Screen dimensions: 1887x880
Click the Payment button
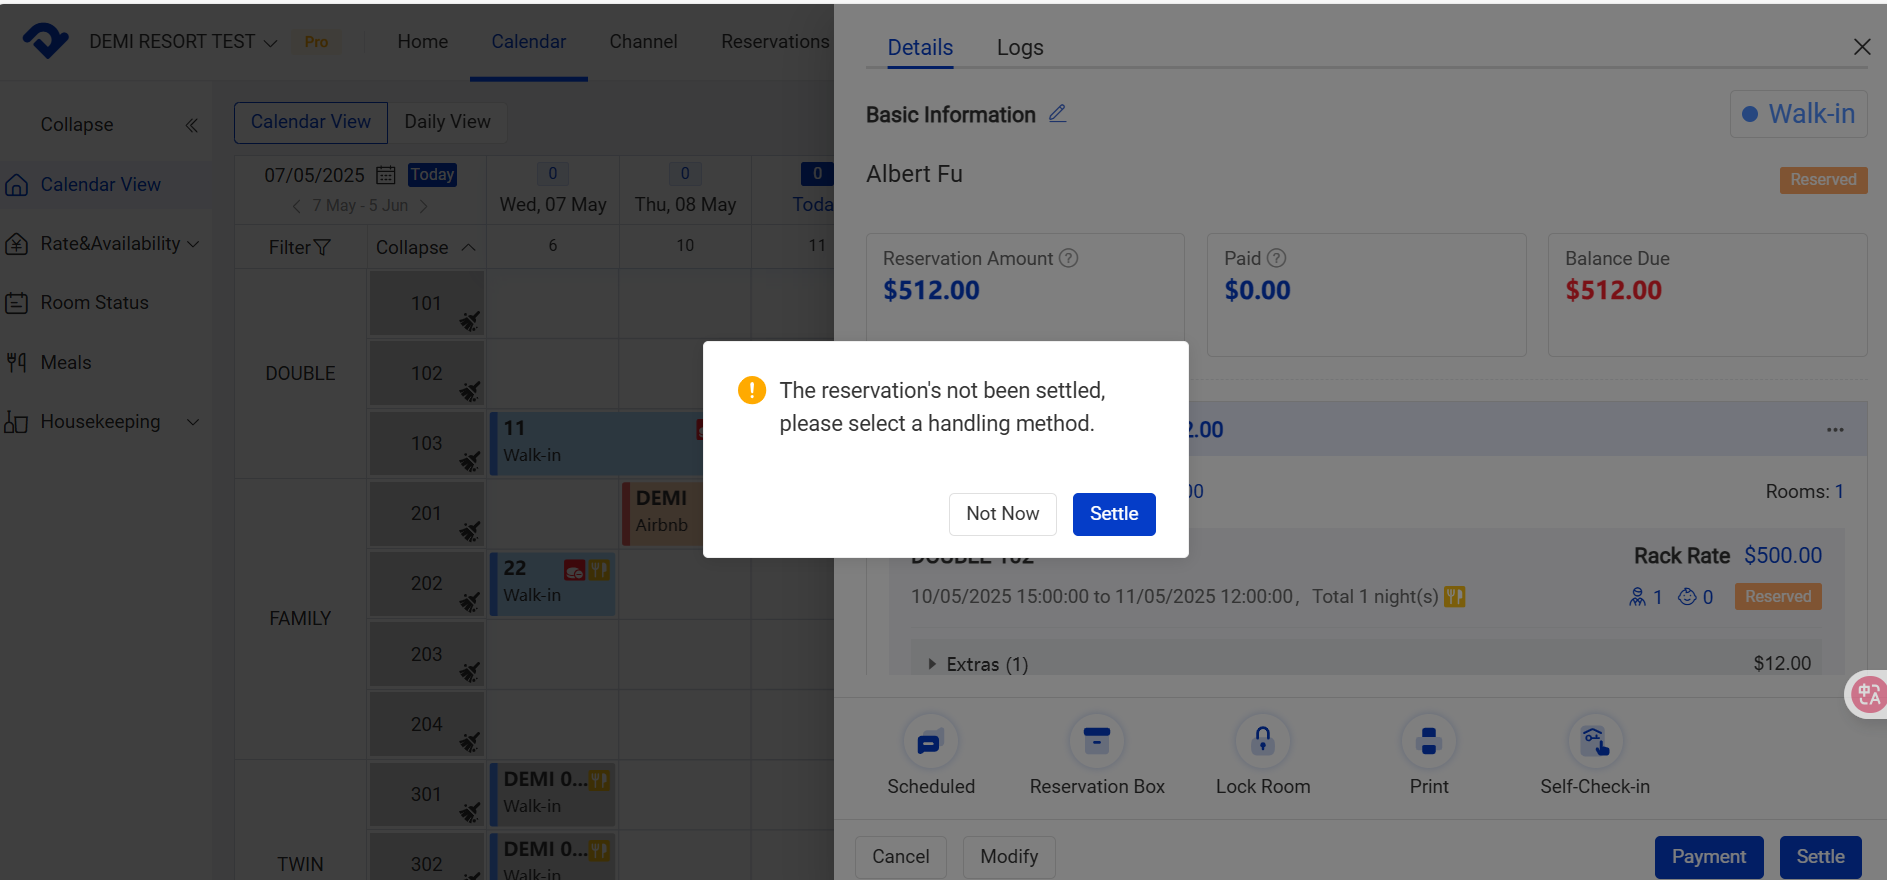(x=1708, y=857)
